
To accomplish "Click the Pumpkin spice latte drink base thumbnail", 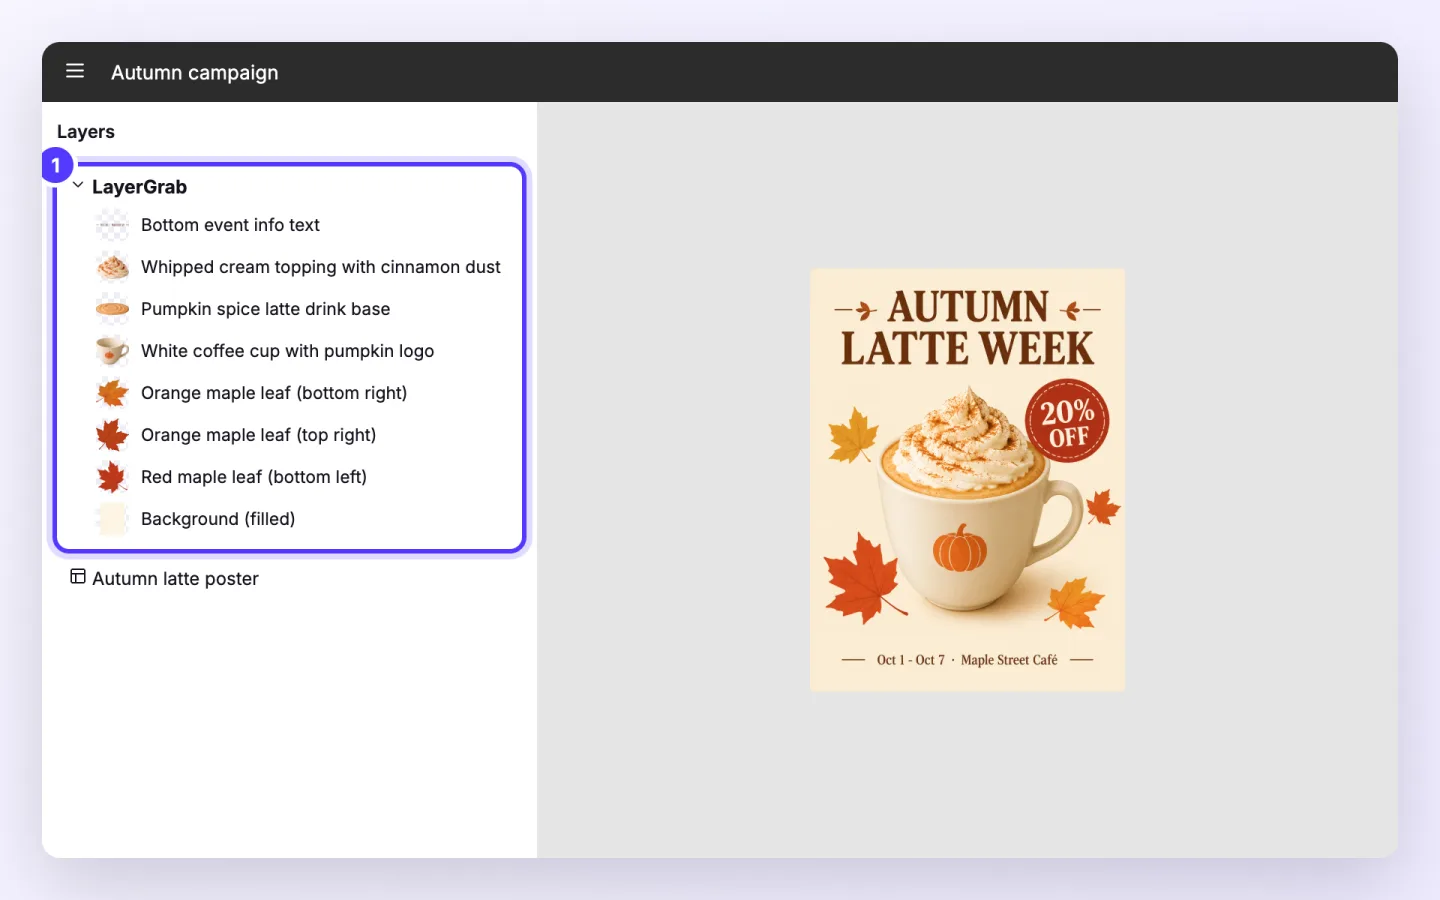I will (112, 309).
